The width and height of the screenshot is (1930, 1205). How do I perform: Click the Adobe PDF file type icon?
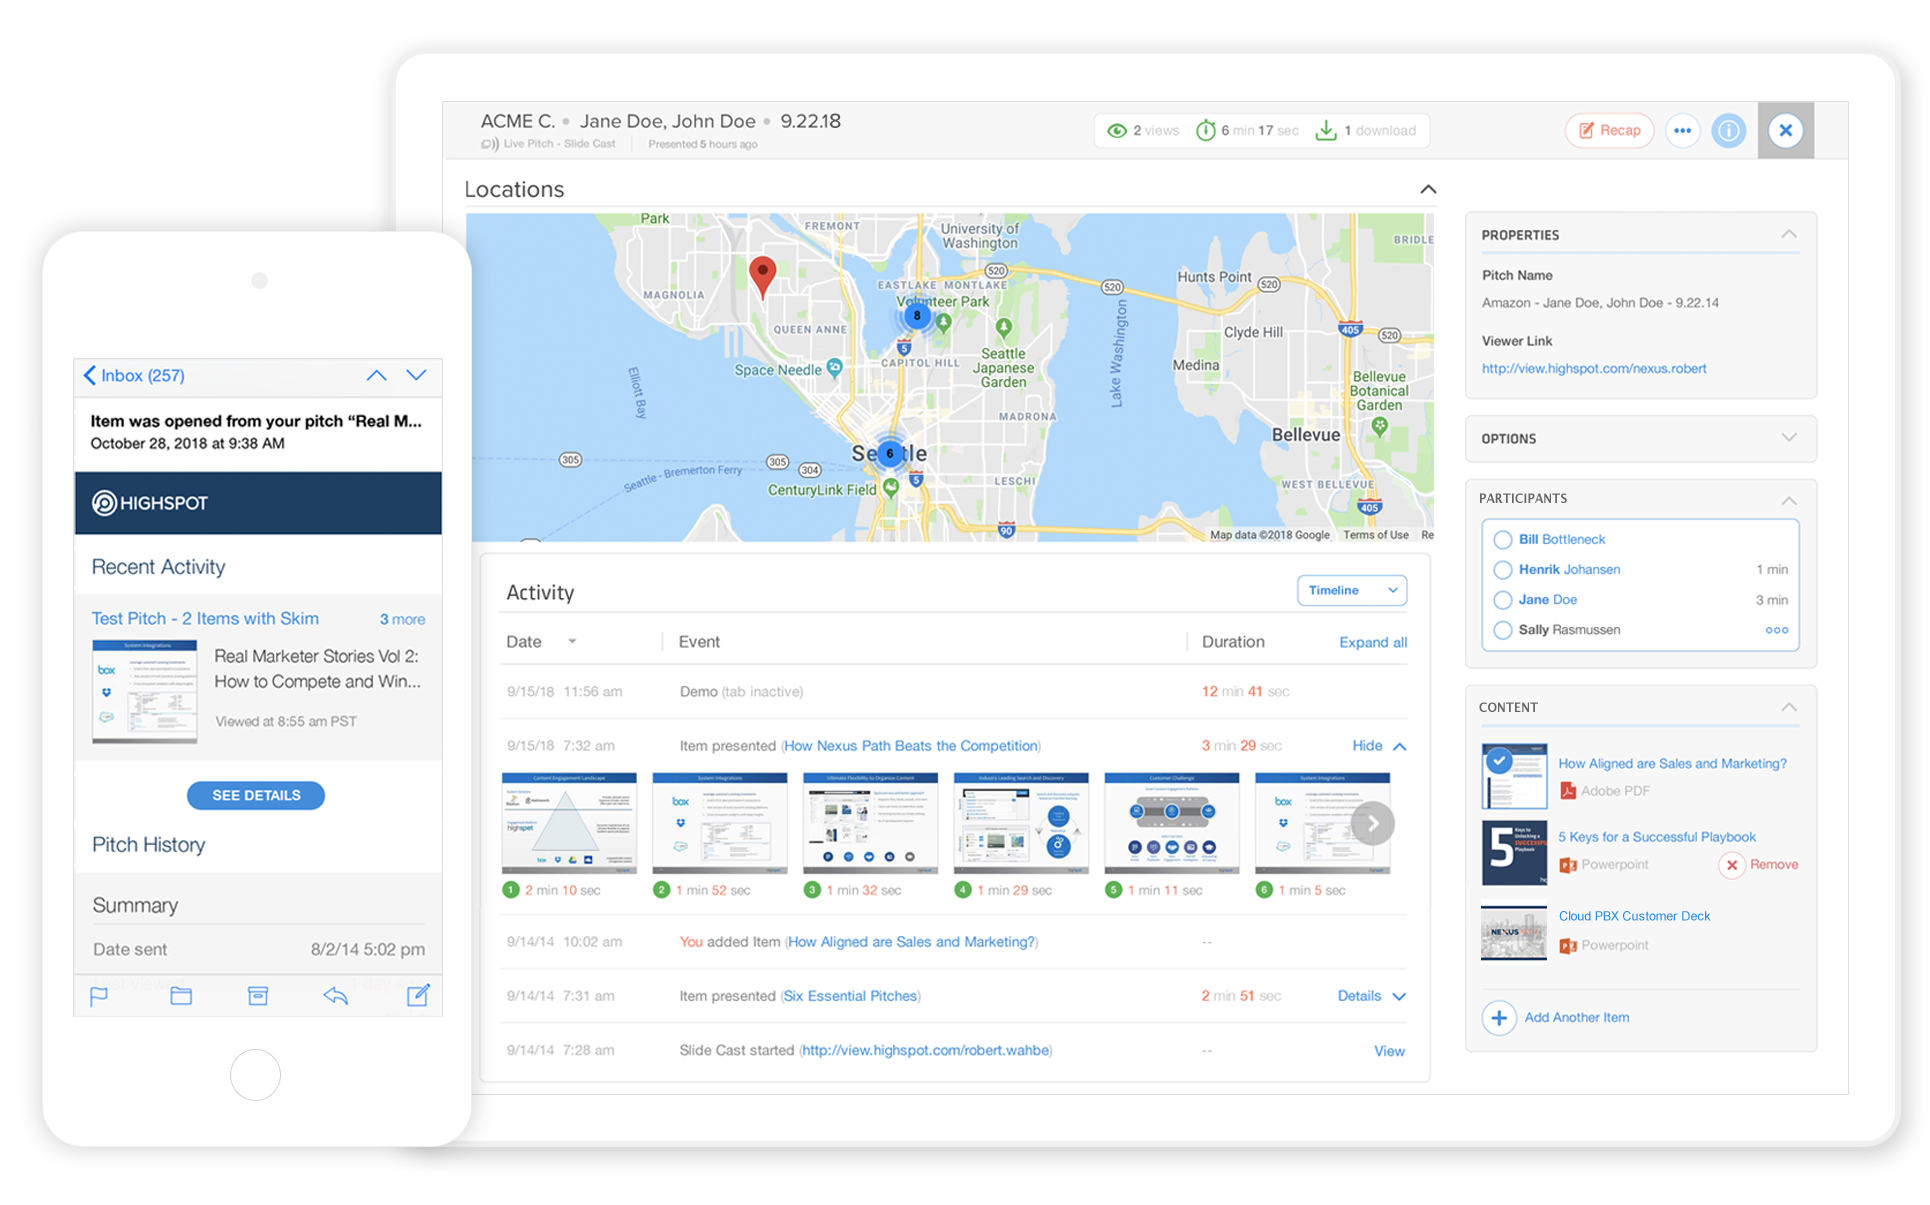pyautogui.click(x=1567, y=791)
